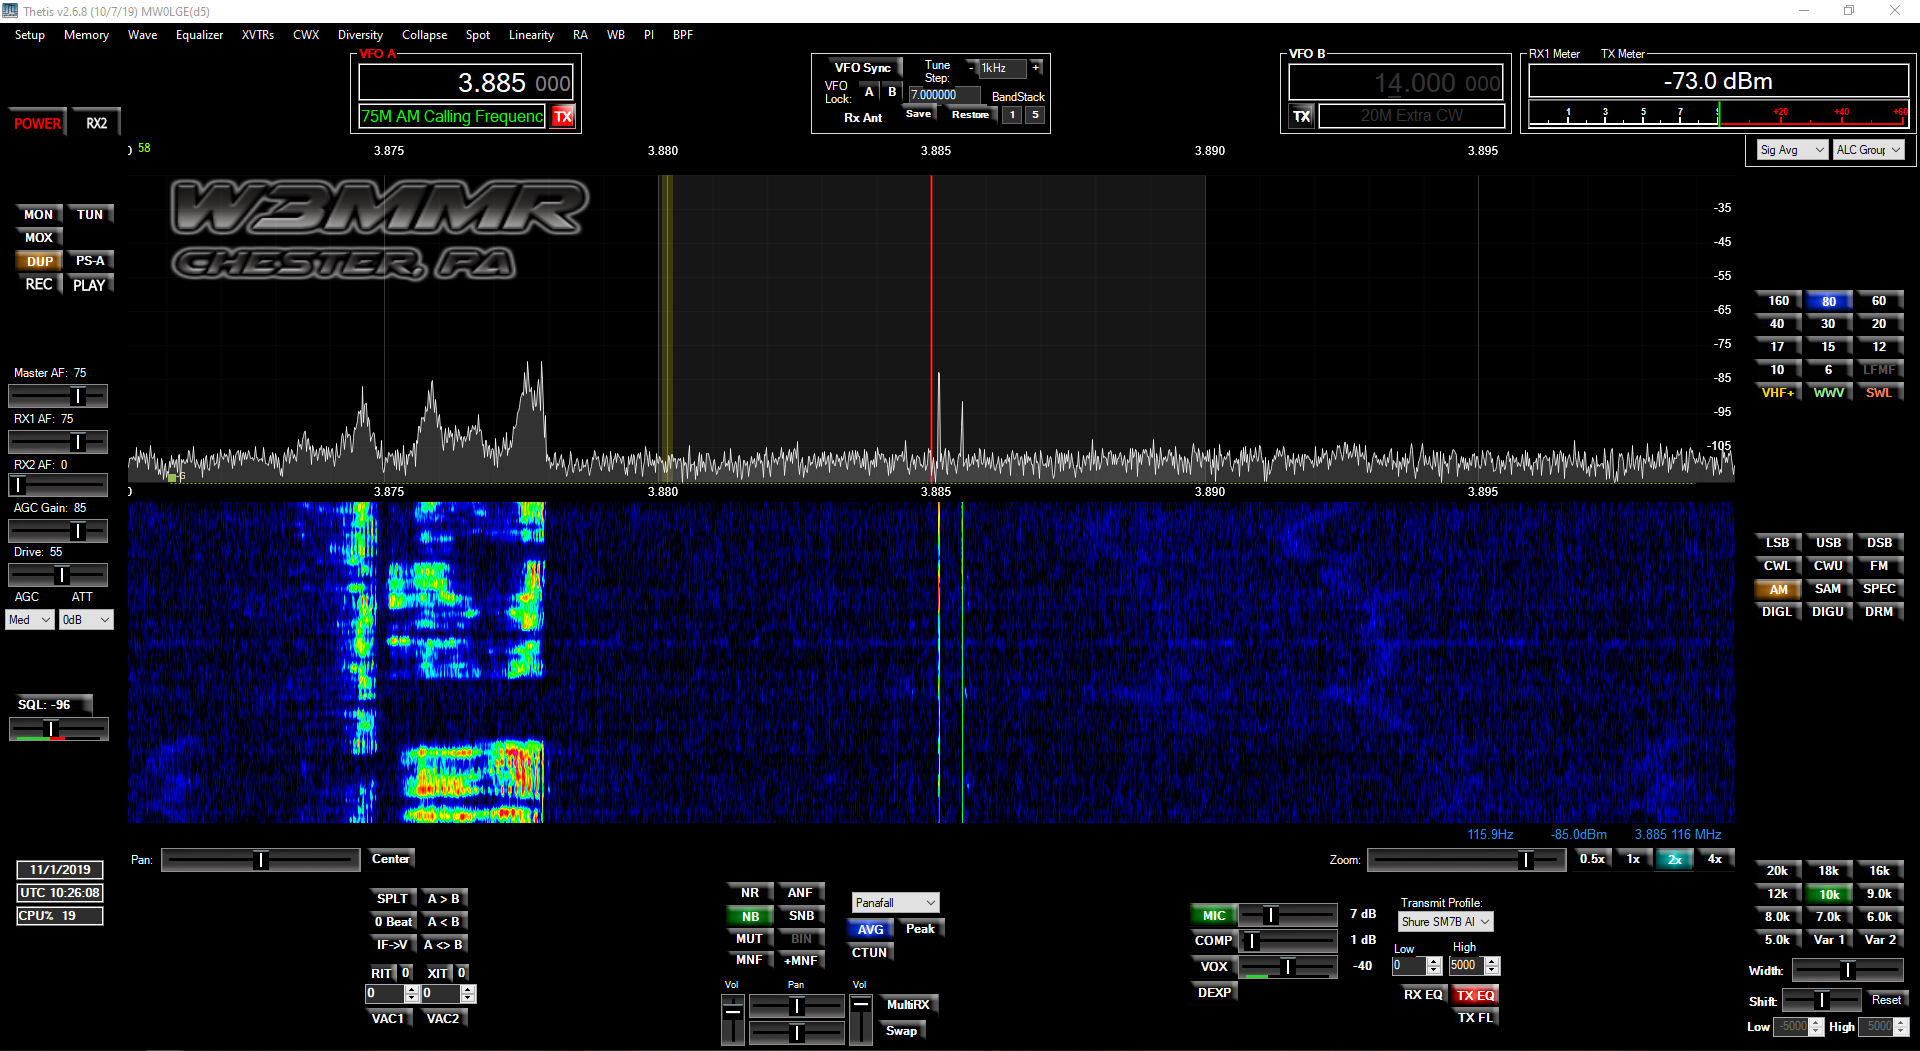Viewport: 1920px width, 1051px height.
Task: Toggle the MOX transmit button
Action: click(39, 238)
